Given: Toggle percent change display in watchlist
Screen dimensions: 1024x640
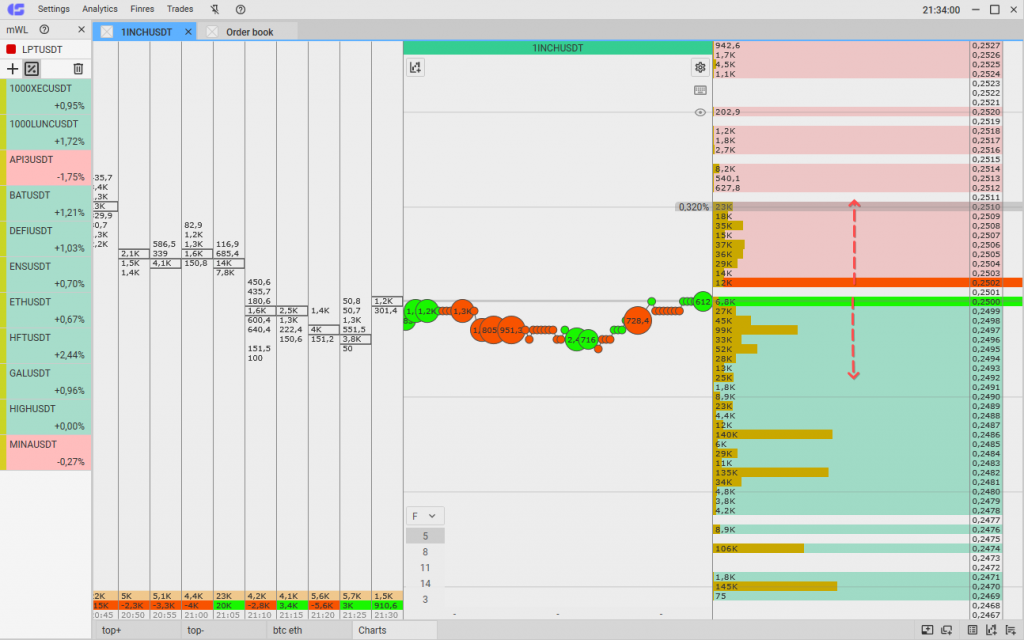Looking at the screenshot, I should 32,69.
